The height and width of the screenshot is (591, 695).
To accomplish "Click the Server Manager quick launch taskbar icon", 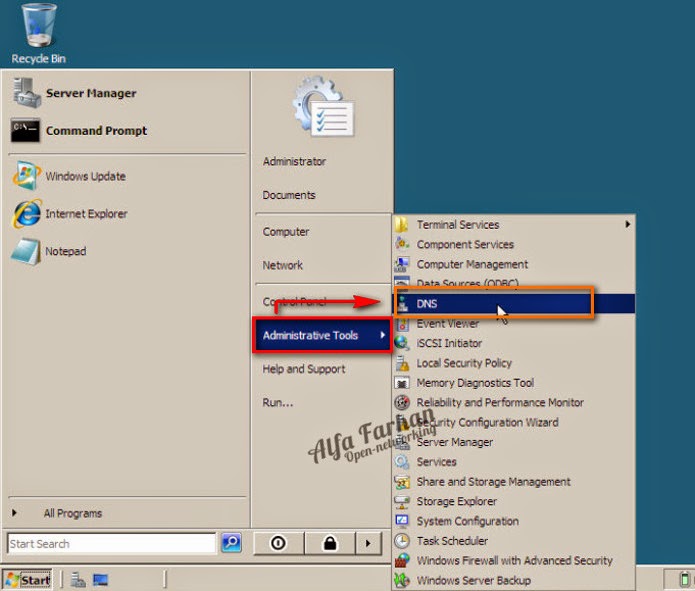I will (x=78, y=579).
